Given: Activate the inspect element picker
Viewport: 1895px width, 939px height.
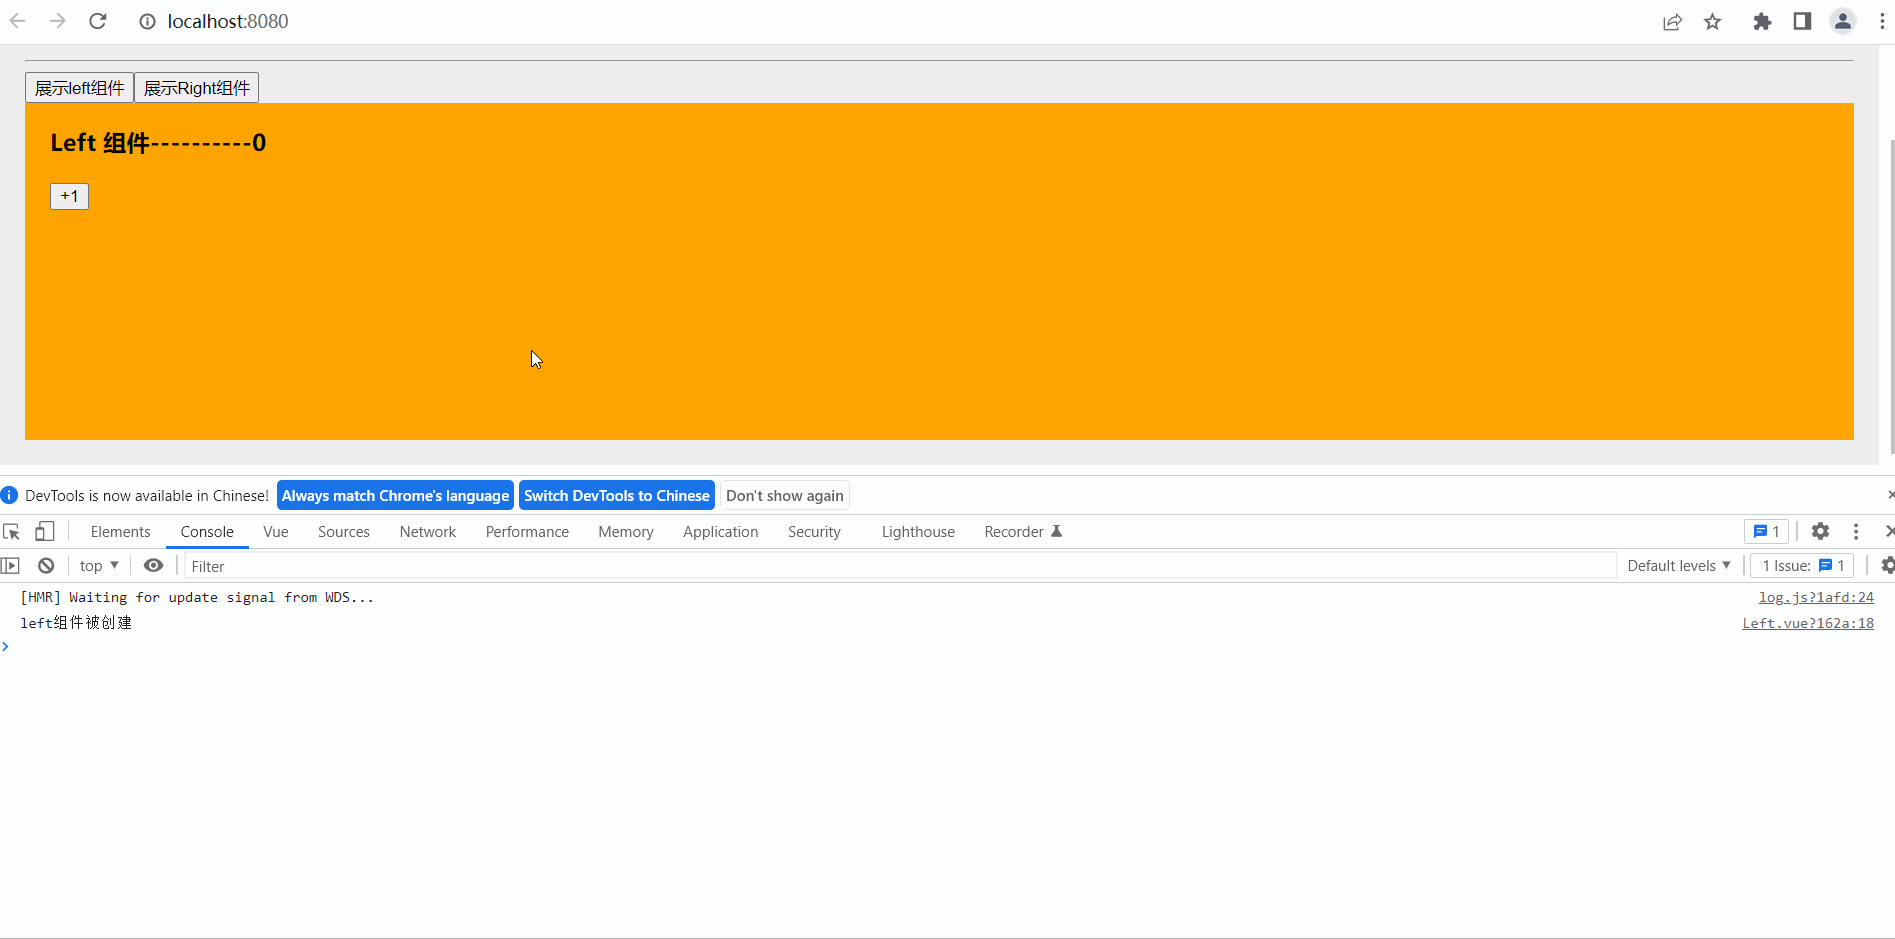Looking at the screenshot, I should pos(12,532).
